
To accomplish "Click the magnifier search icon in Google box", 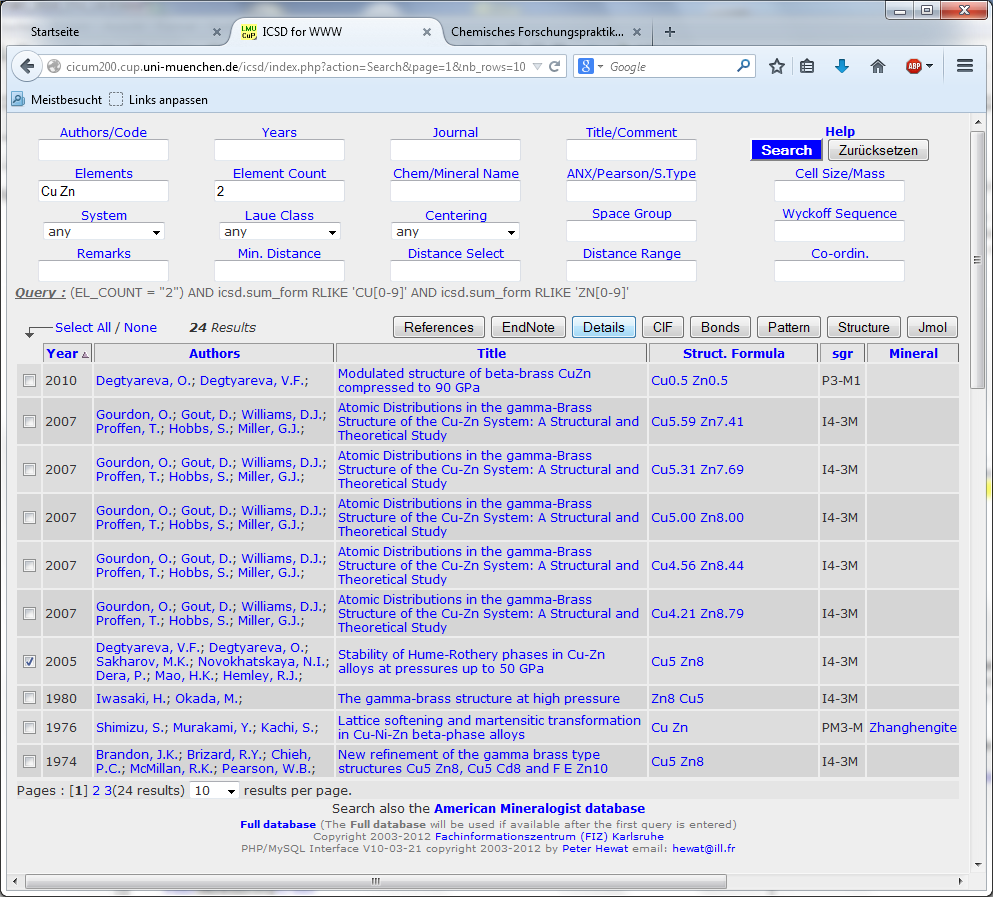I will pos(743,67).
